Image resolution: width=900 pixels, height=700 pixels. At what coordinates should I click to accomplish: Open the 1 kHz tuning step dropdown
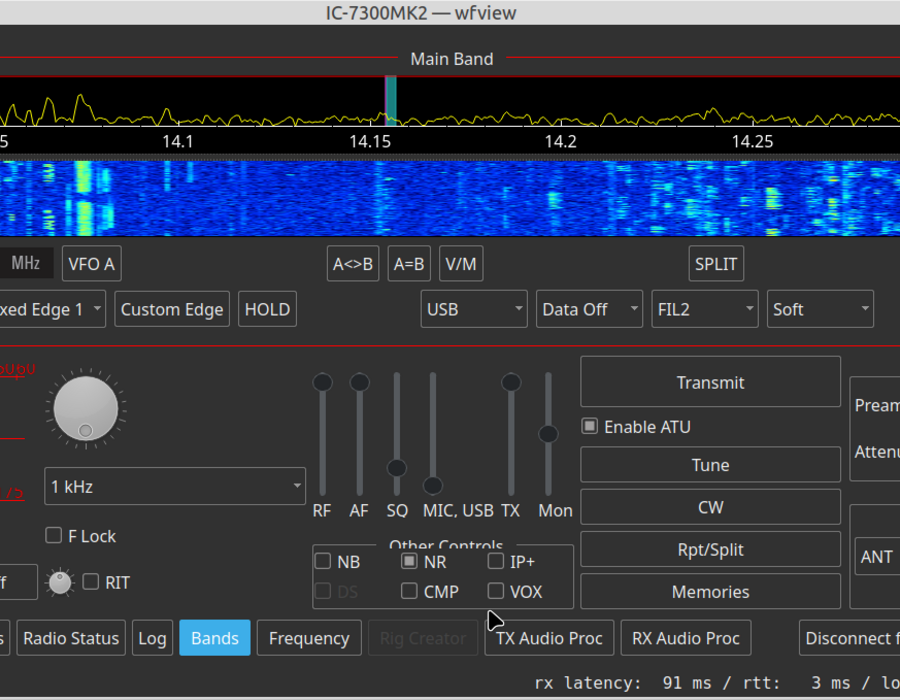pos(175,487)
